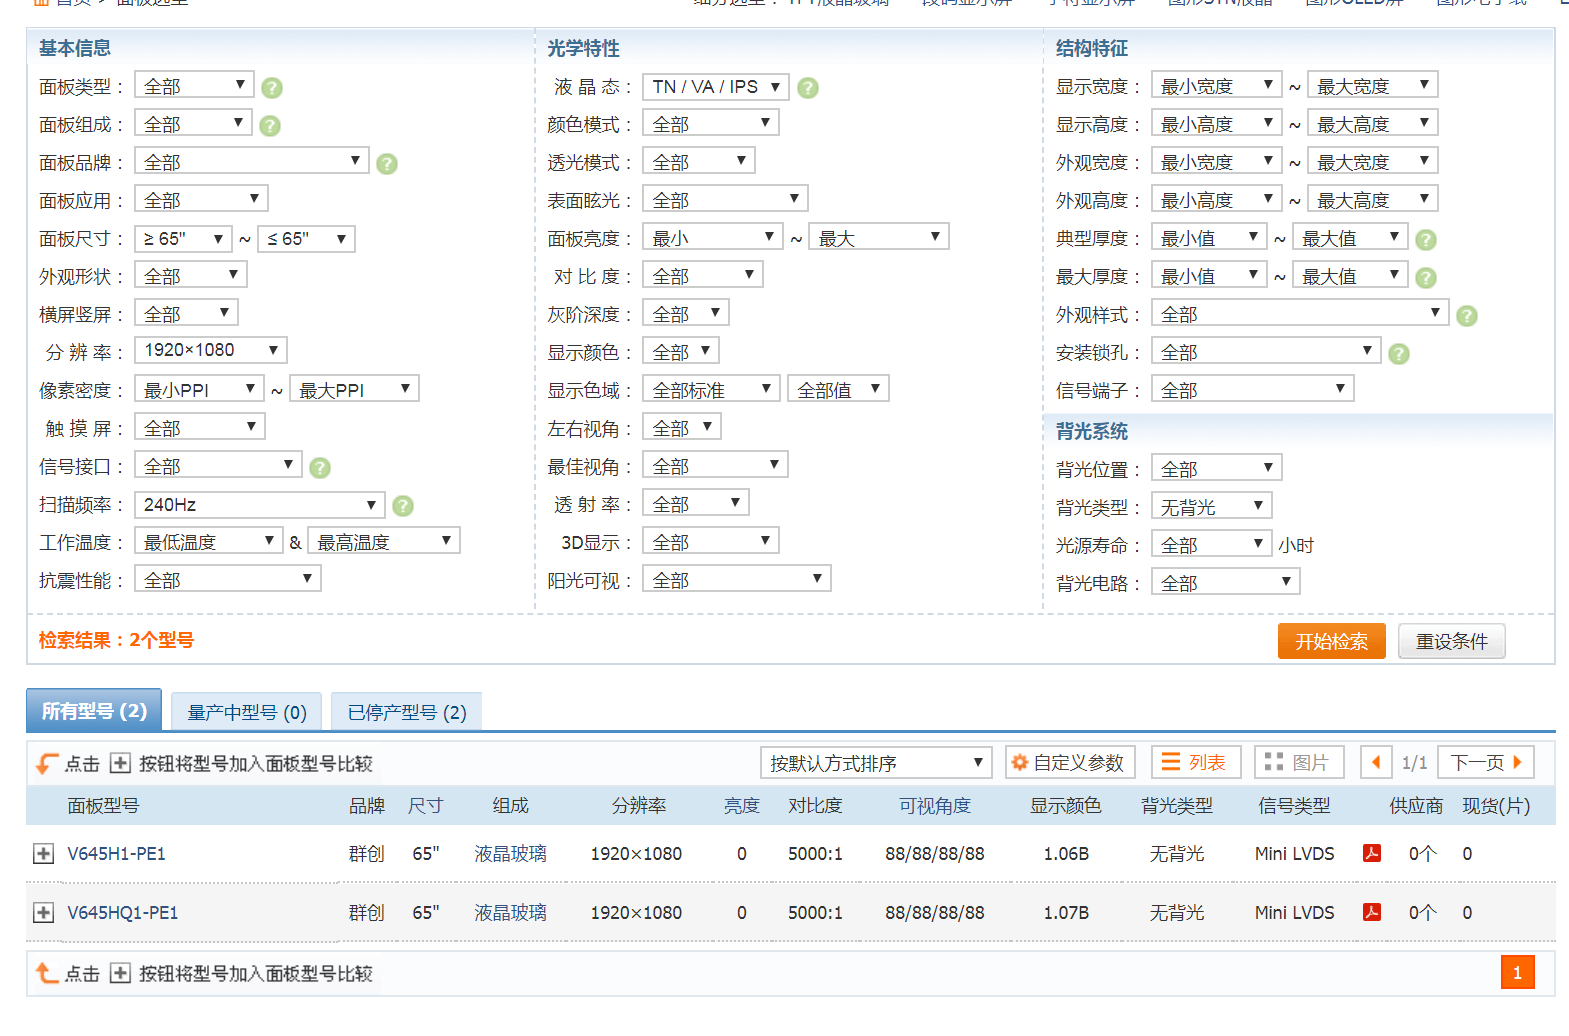Add V645HQ1-PE1 to comparison with plus box
Image resolution: width=1569 pixels, height=1036 pixels.
(43, 913)
